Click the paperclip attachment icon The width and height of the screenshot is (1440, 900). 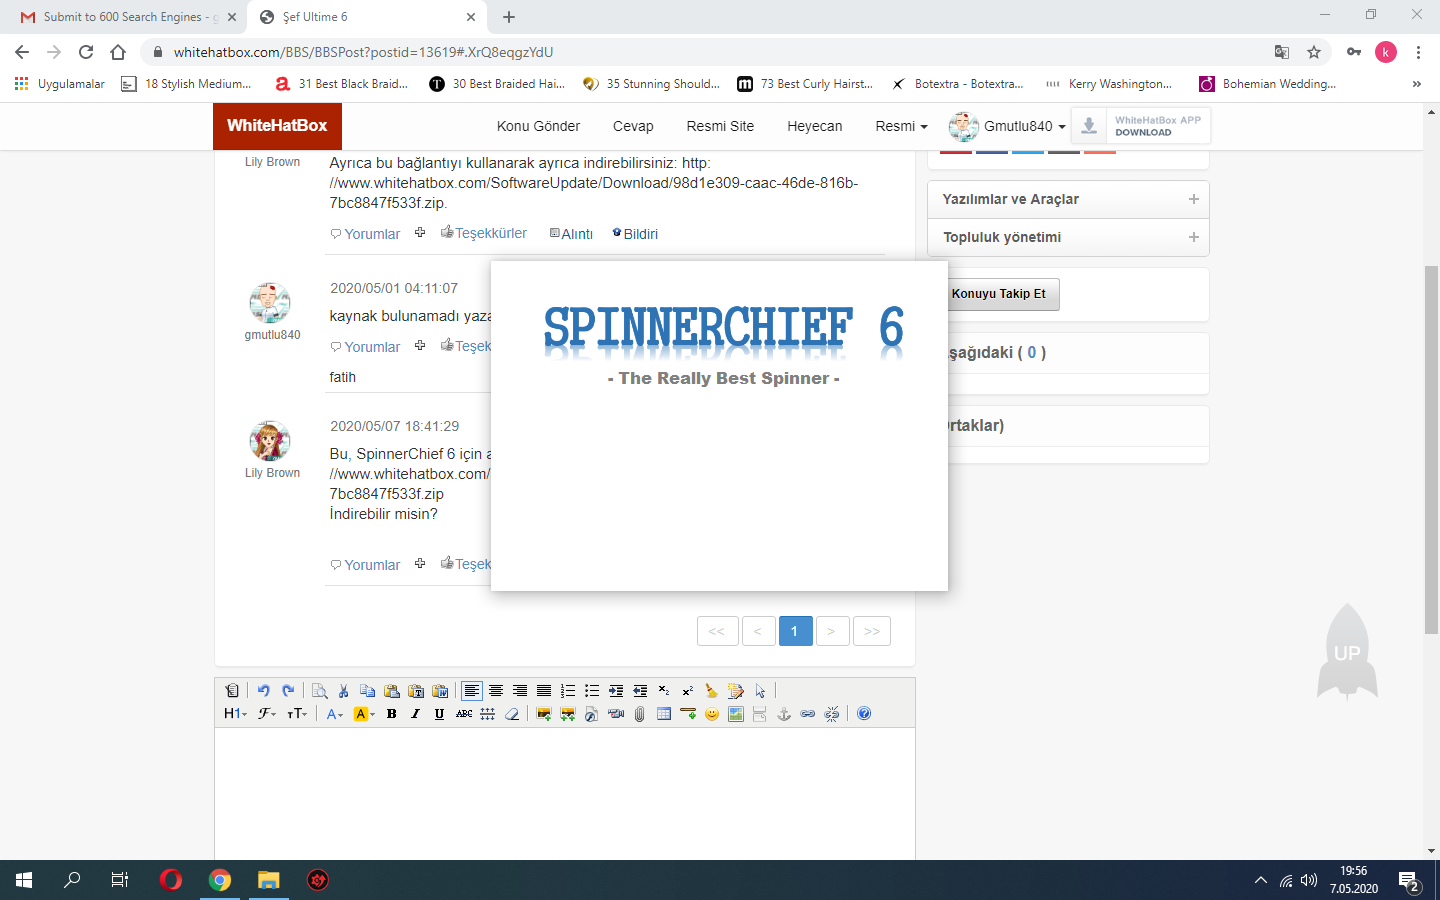tap(640, 714)
